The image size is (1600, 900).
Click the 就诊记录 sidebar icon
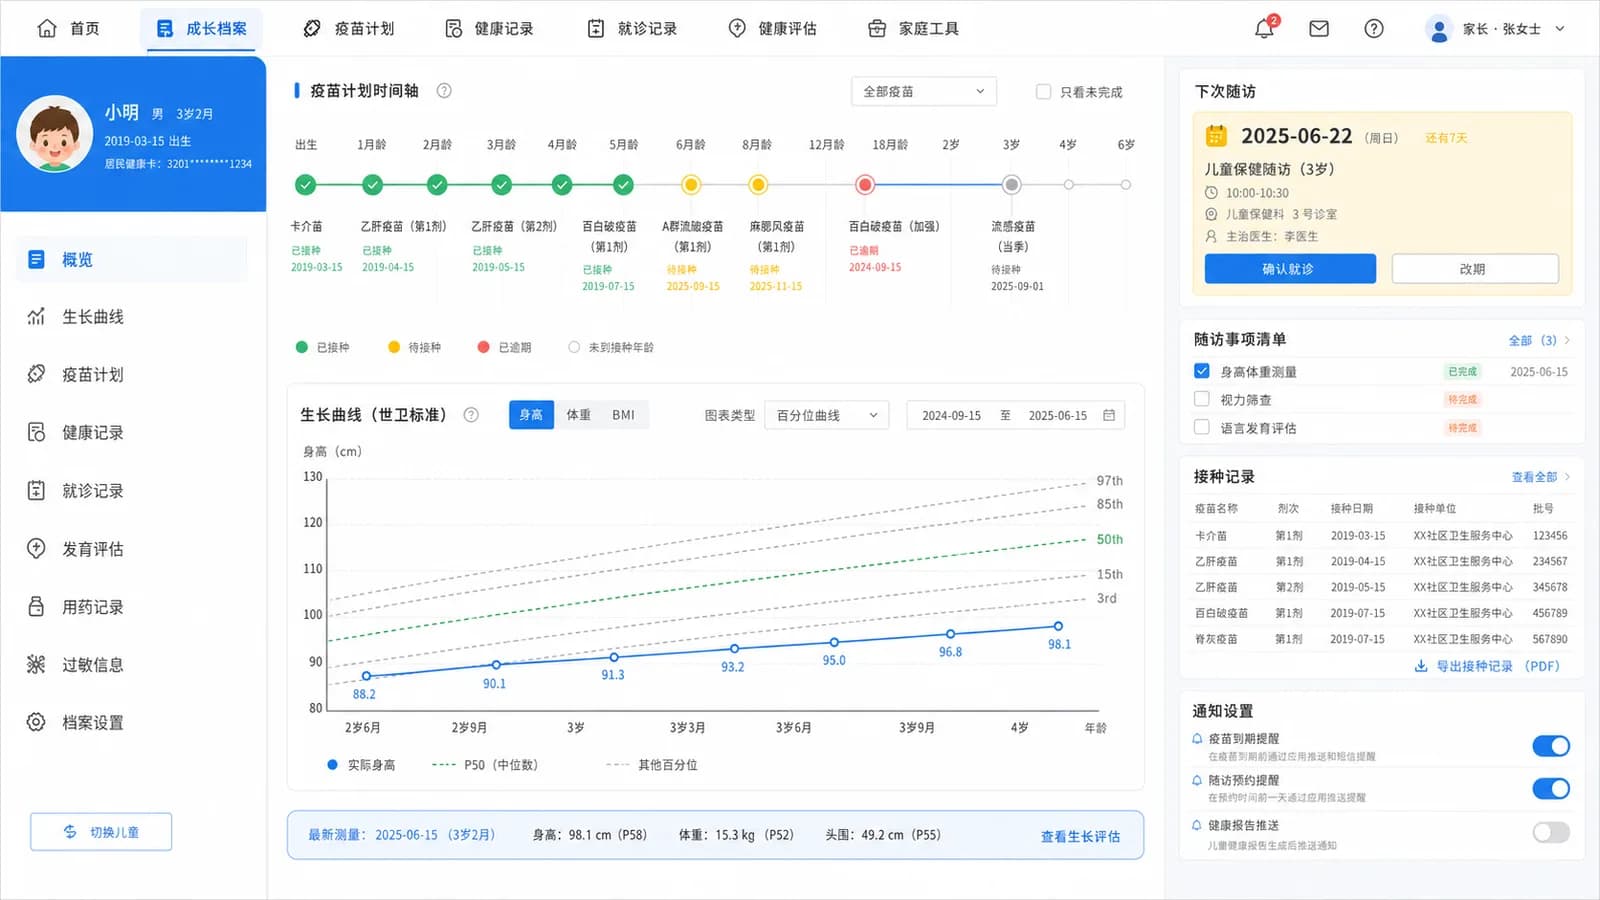(x=36, y=490)
